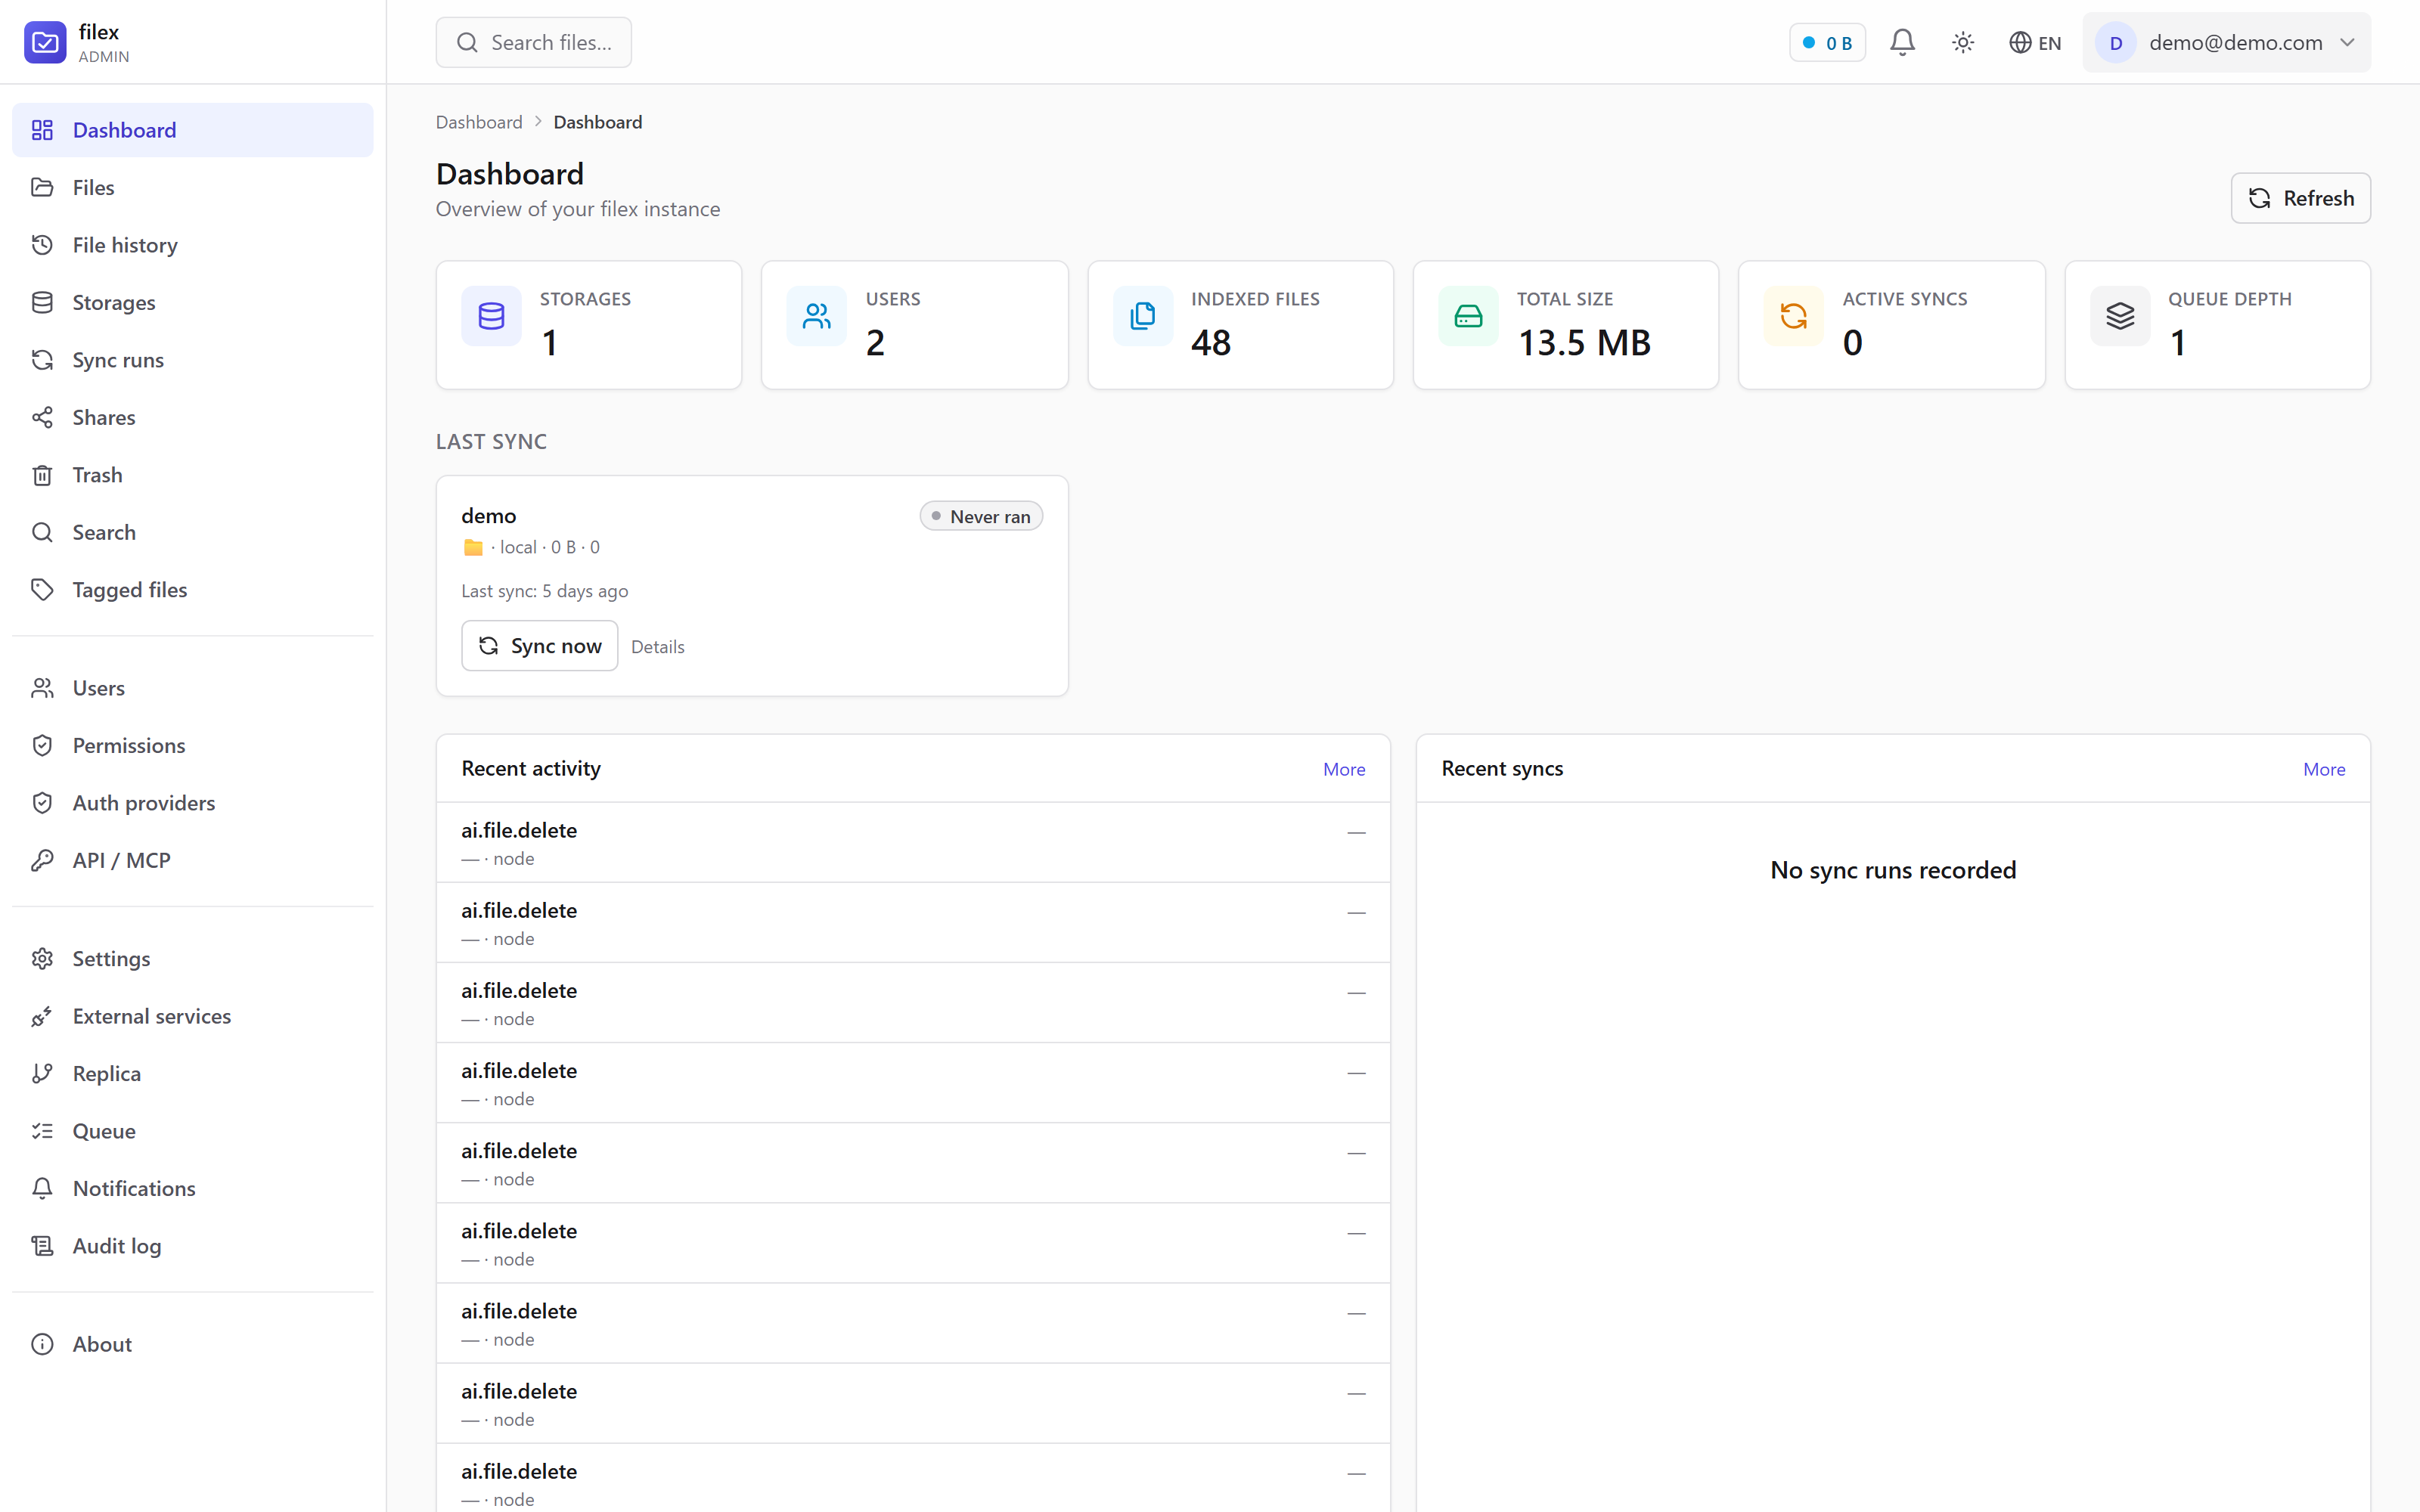This screenshot has width=2420, height=1512.
Task: Click 'Last sync: 5 days ago' text
Action: [545, 591]
